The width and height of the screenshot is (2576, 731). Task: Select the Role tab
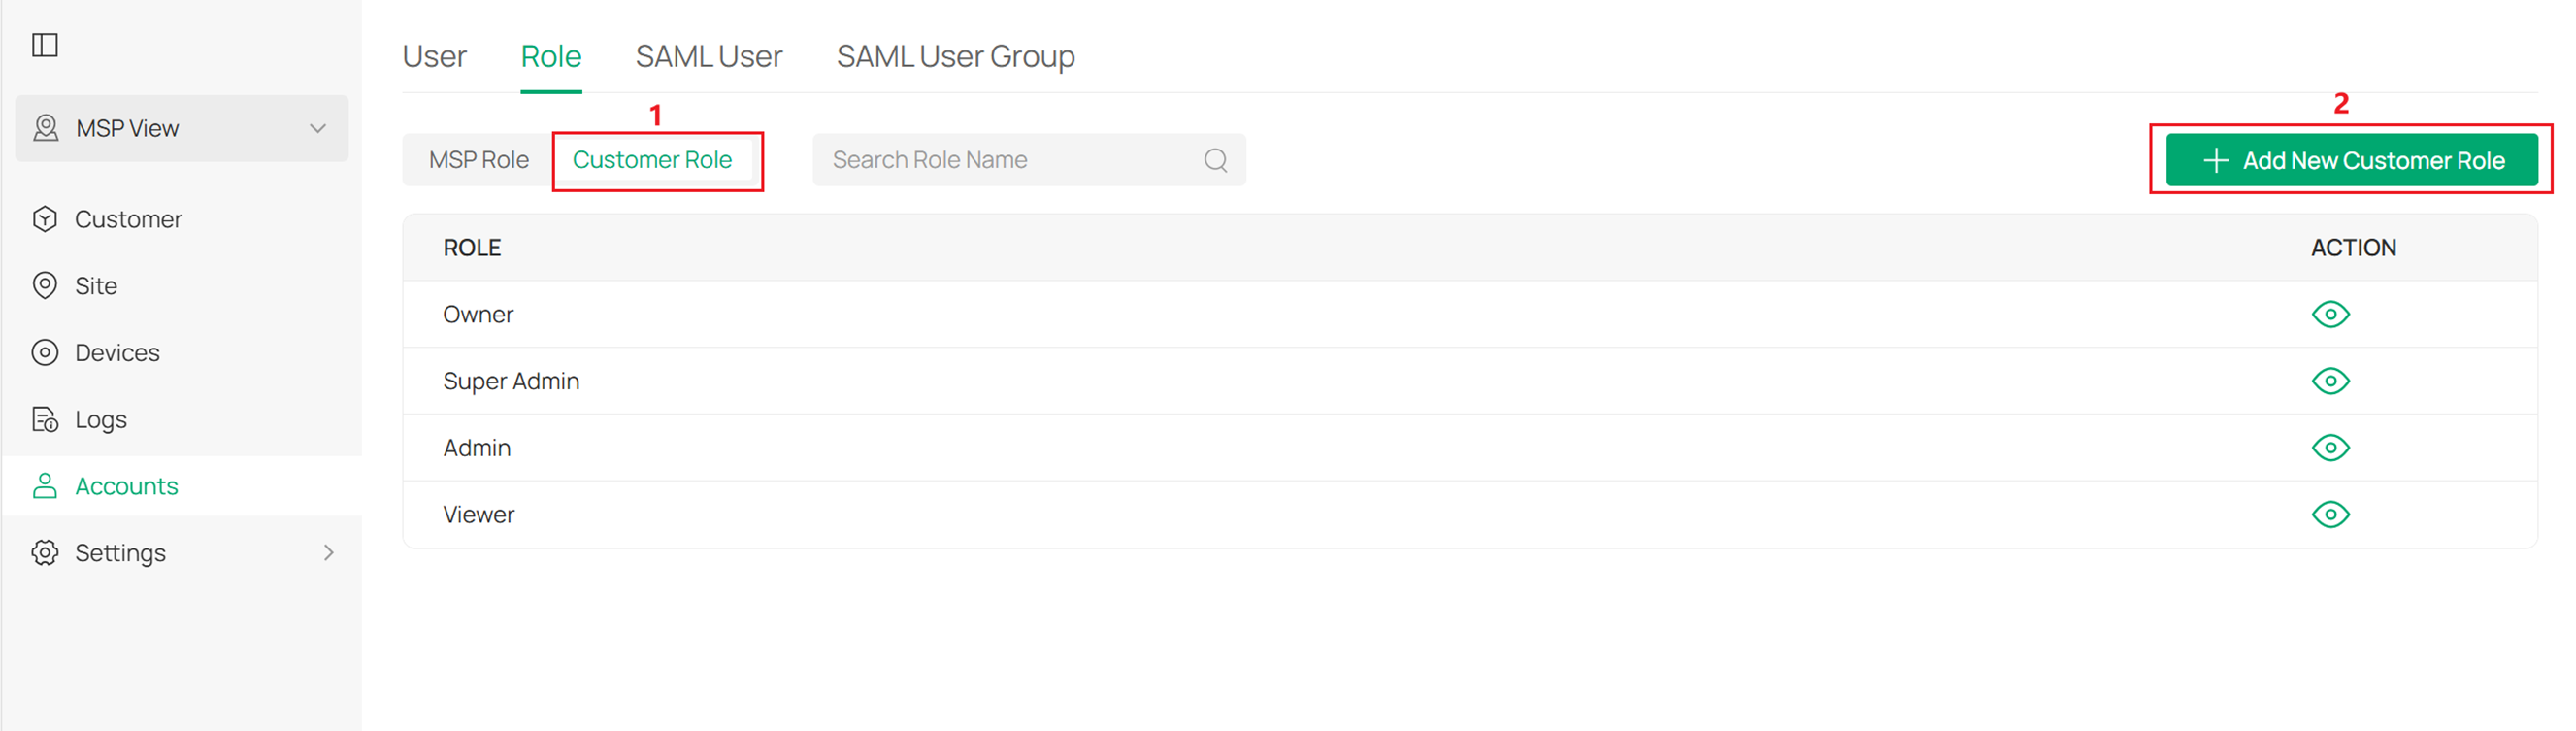pos(551,56)
